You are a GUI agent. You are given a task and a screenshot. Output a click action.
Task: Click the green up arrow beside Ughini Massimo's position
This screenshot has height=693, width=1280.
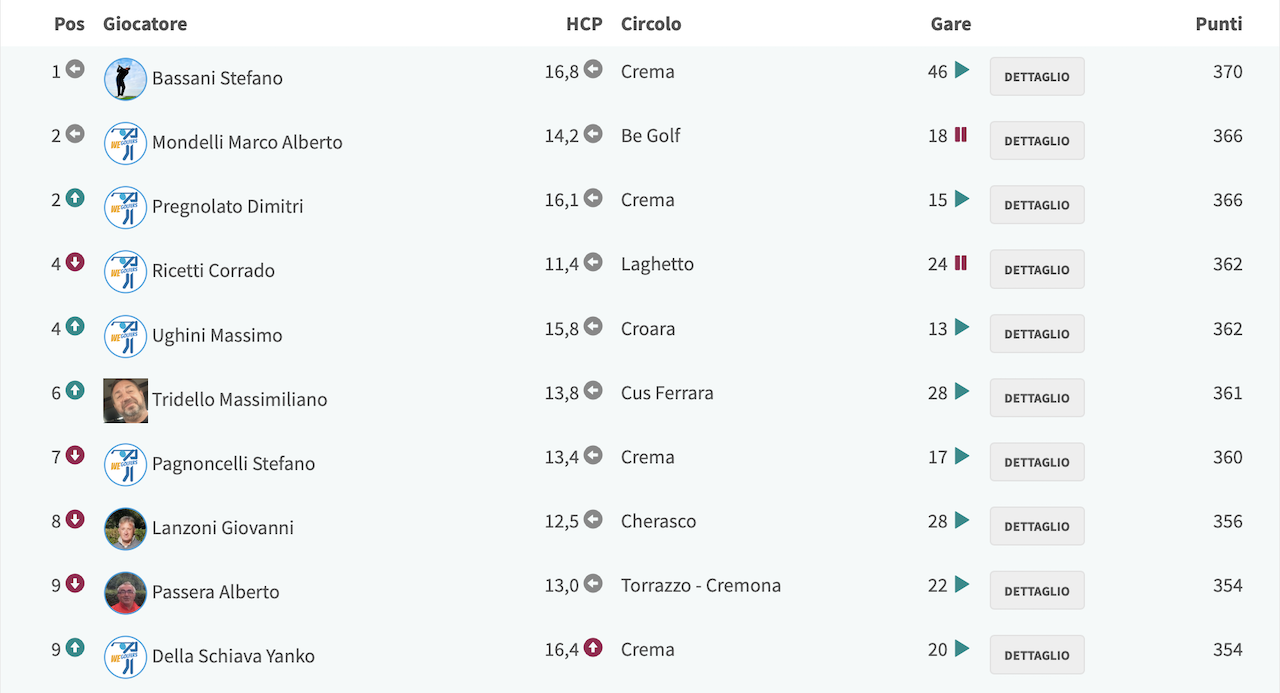[75, 326]
